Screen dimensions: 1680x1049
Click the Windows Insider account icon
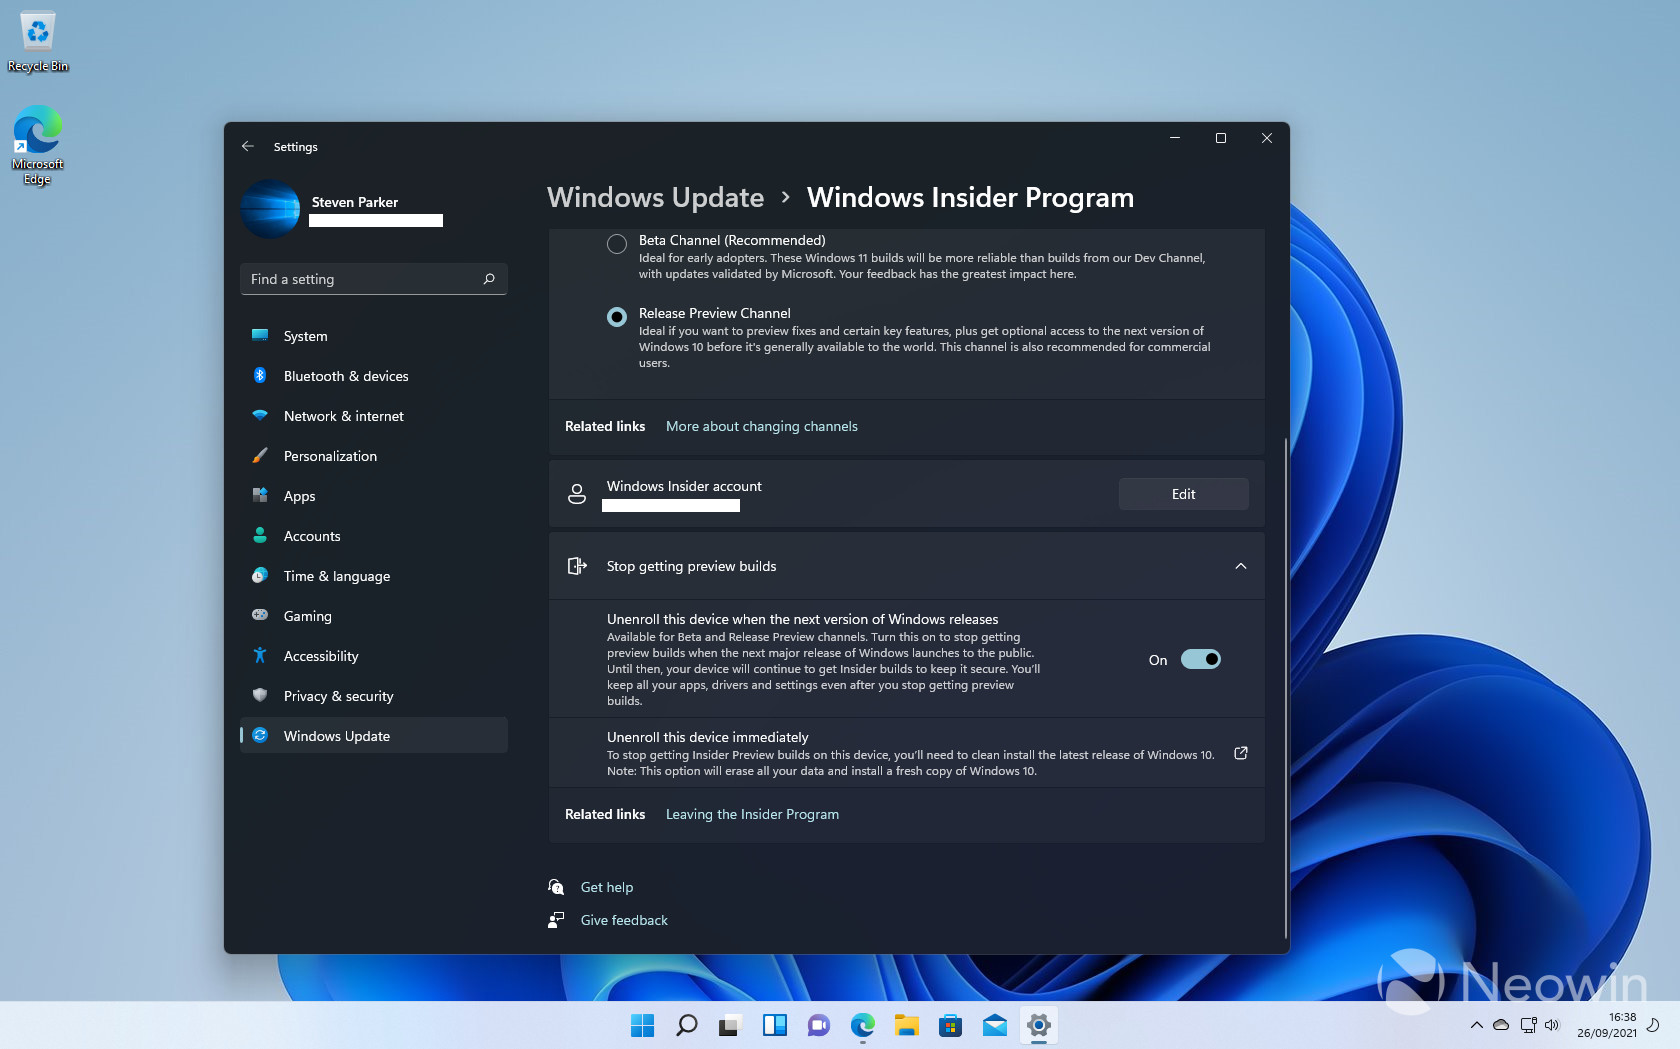(x=577, y=493)
